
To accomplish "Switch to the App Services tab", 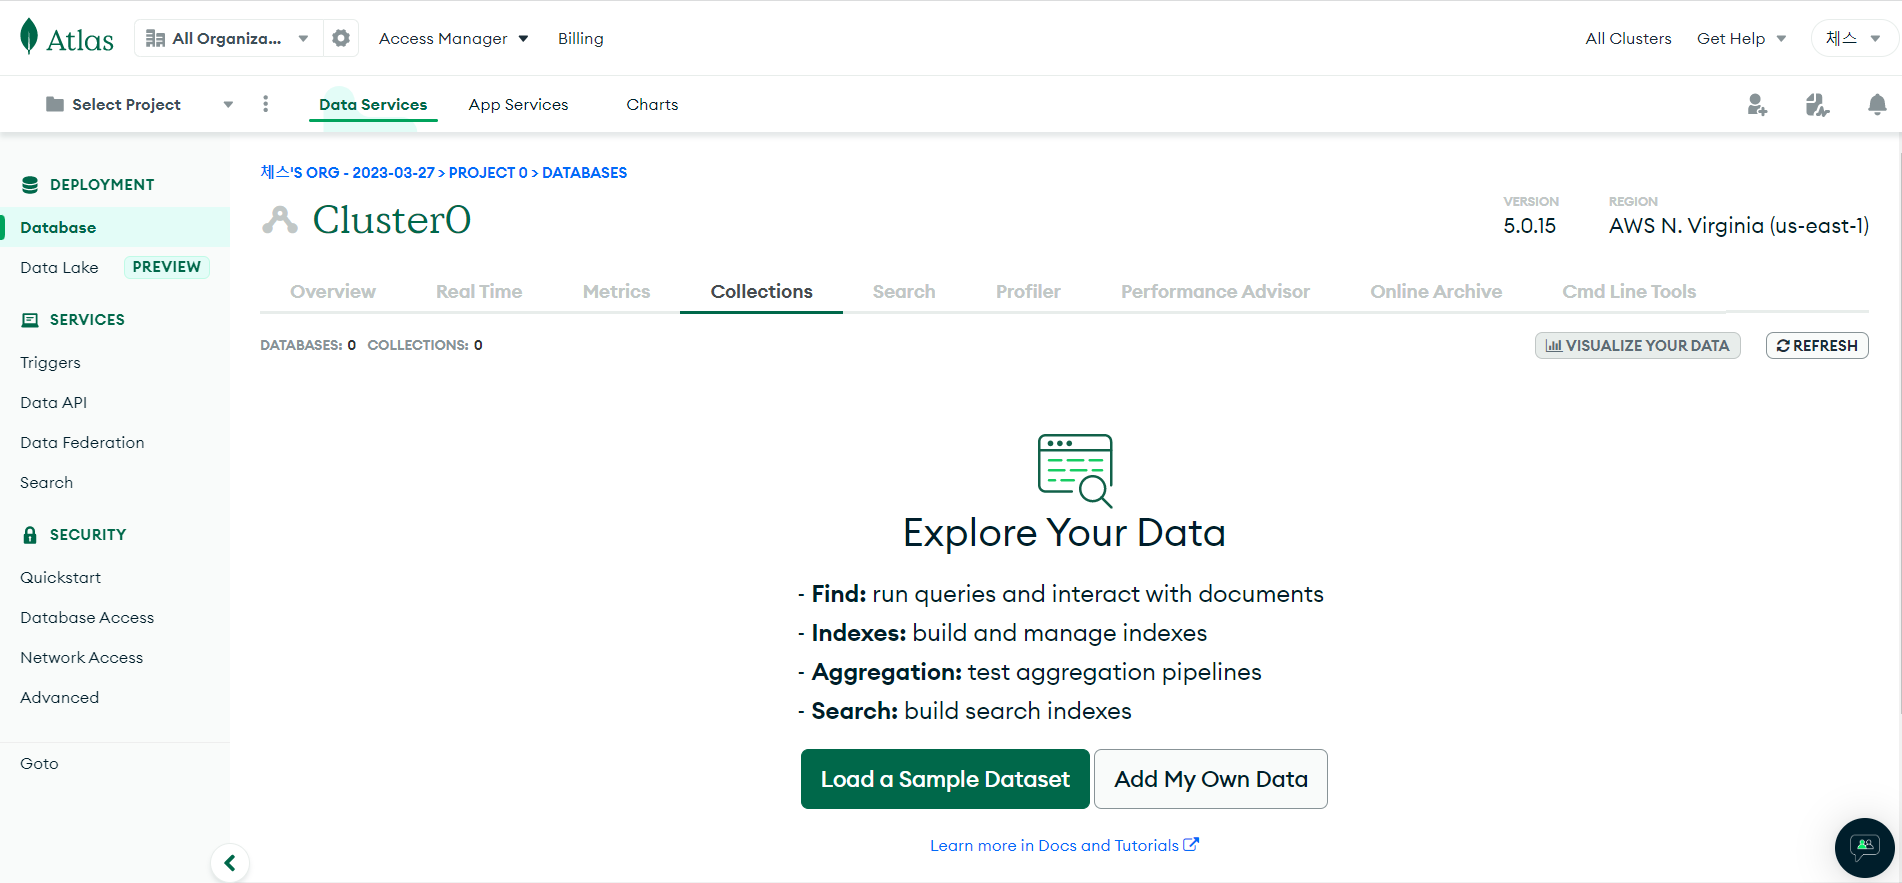I will (x=518, y=104).
